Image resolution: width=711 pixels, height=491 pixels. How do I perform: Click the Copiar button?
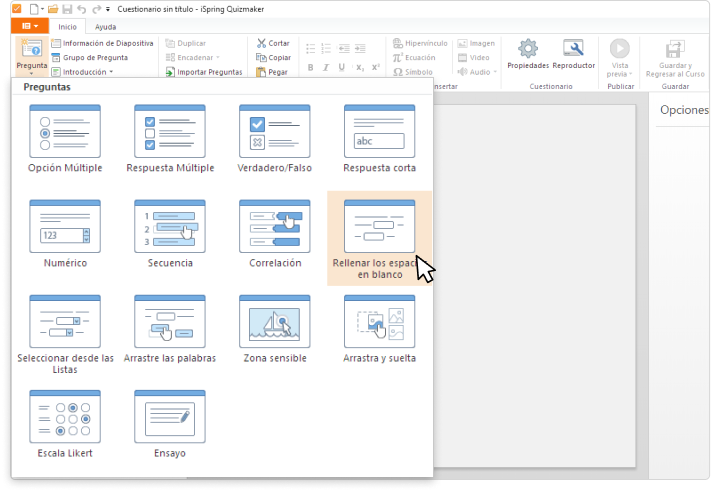point(273,58)
